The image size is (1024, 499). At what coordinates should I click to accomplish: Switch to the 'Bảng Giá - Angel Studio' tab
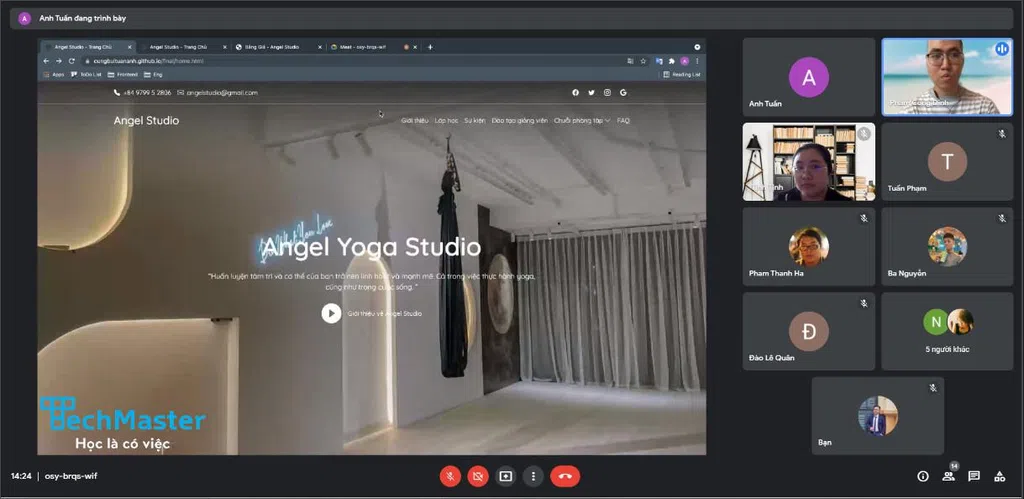click(x=278, y=47)
